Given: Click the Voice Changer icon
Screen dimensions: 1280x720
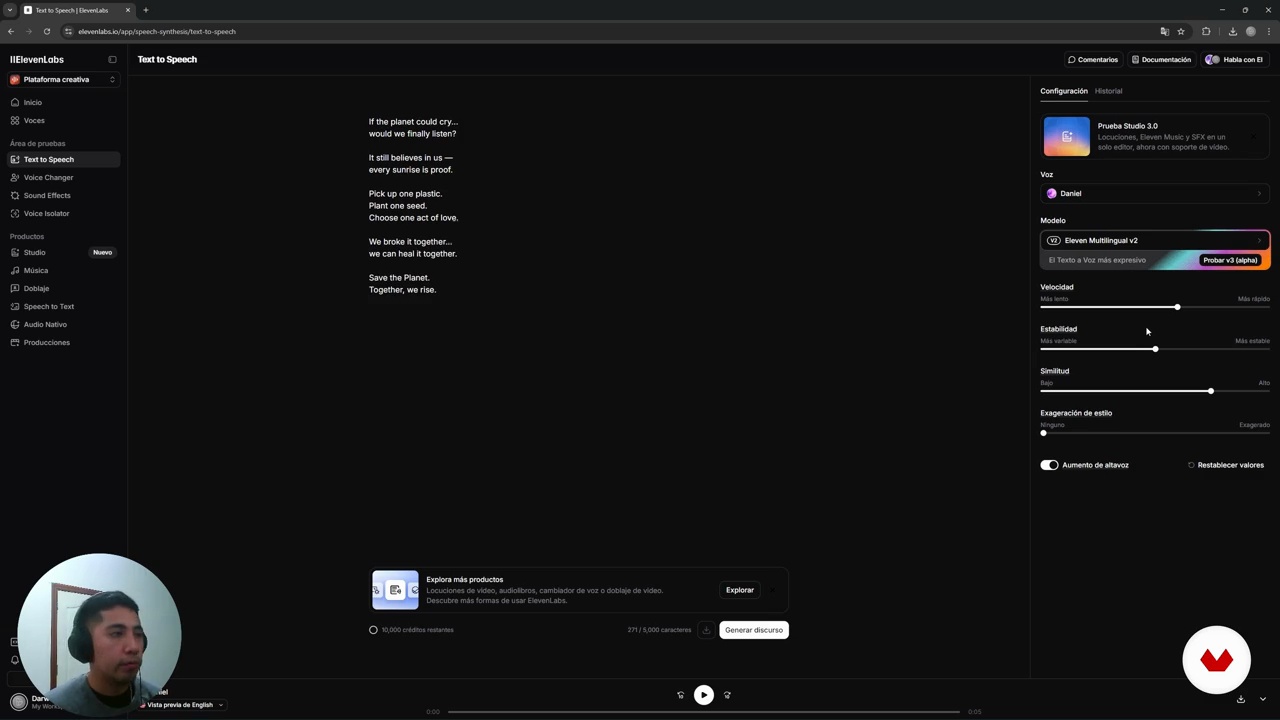Looking at the screenshot, I should 15,177.
